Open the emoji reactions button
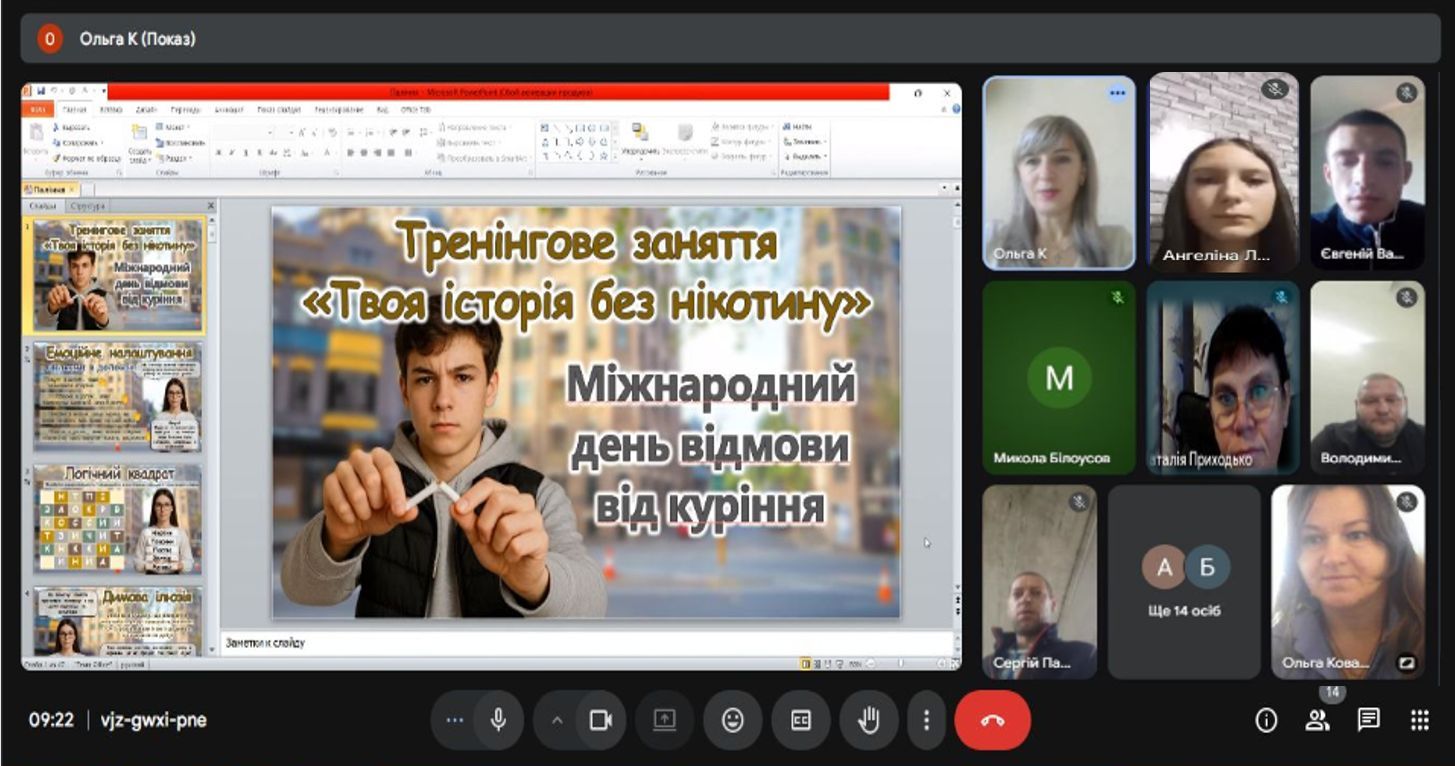This screenshot has height=766, width=1455. click(733, 720)
